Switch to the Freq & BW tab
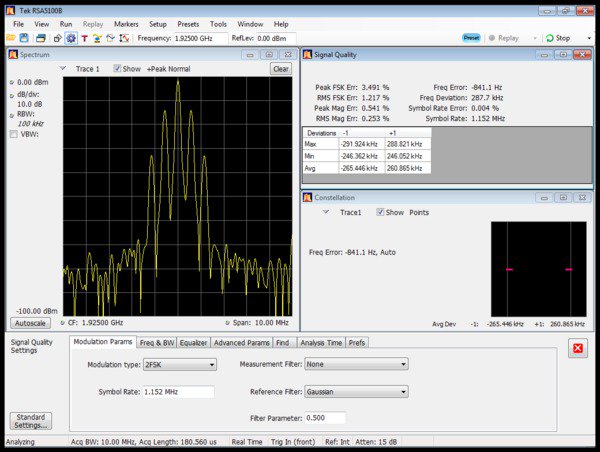Image resolution: width=600 pixels, height=452 pixels. click(x=158, y=342)
